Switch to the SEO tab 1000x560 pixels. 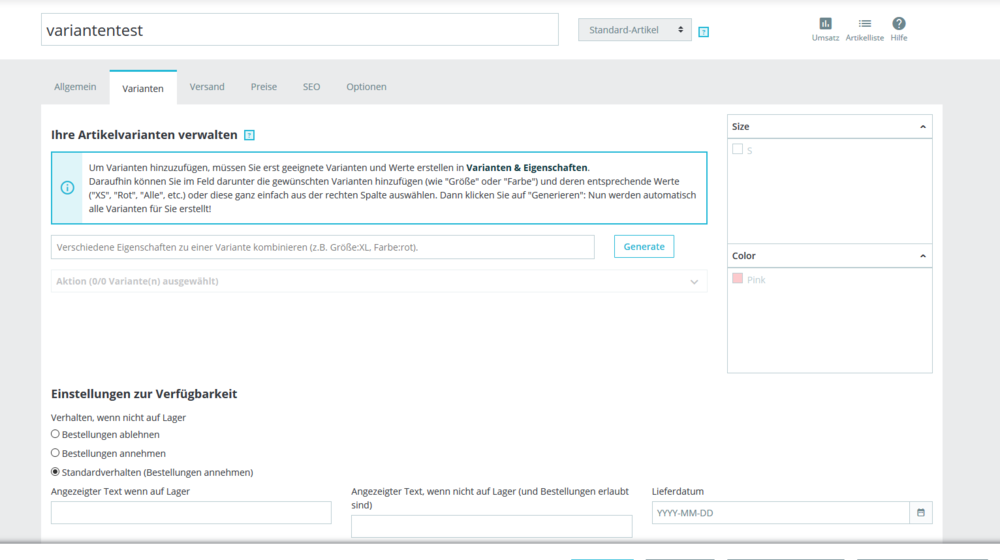(x=311, y=87)
